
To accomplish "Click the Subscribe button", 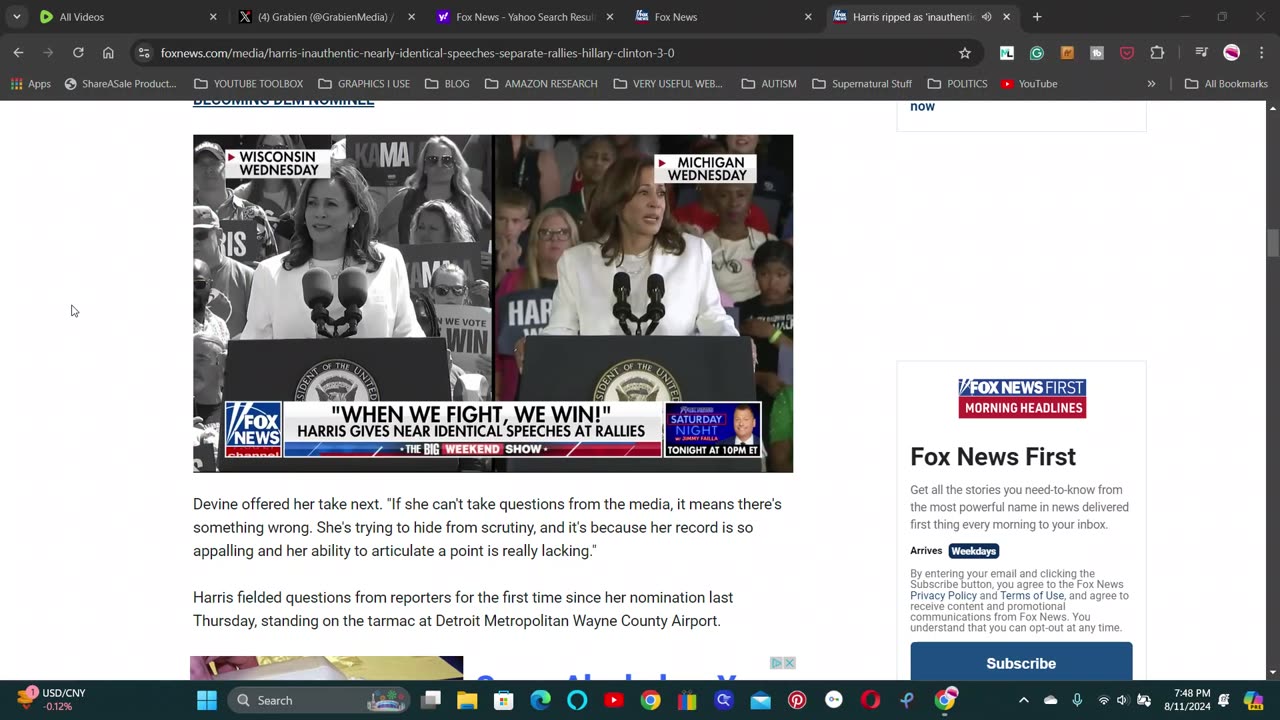I will click(1021, 663).
